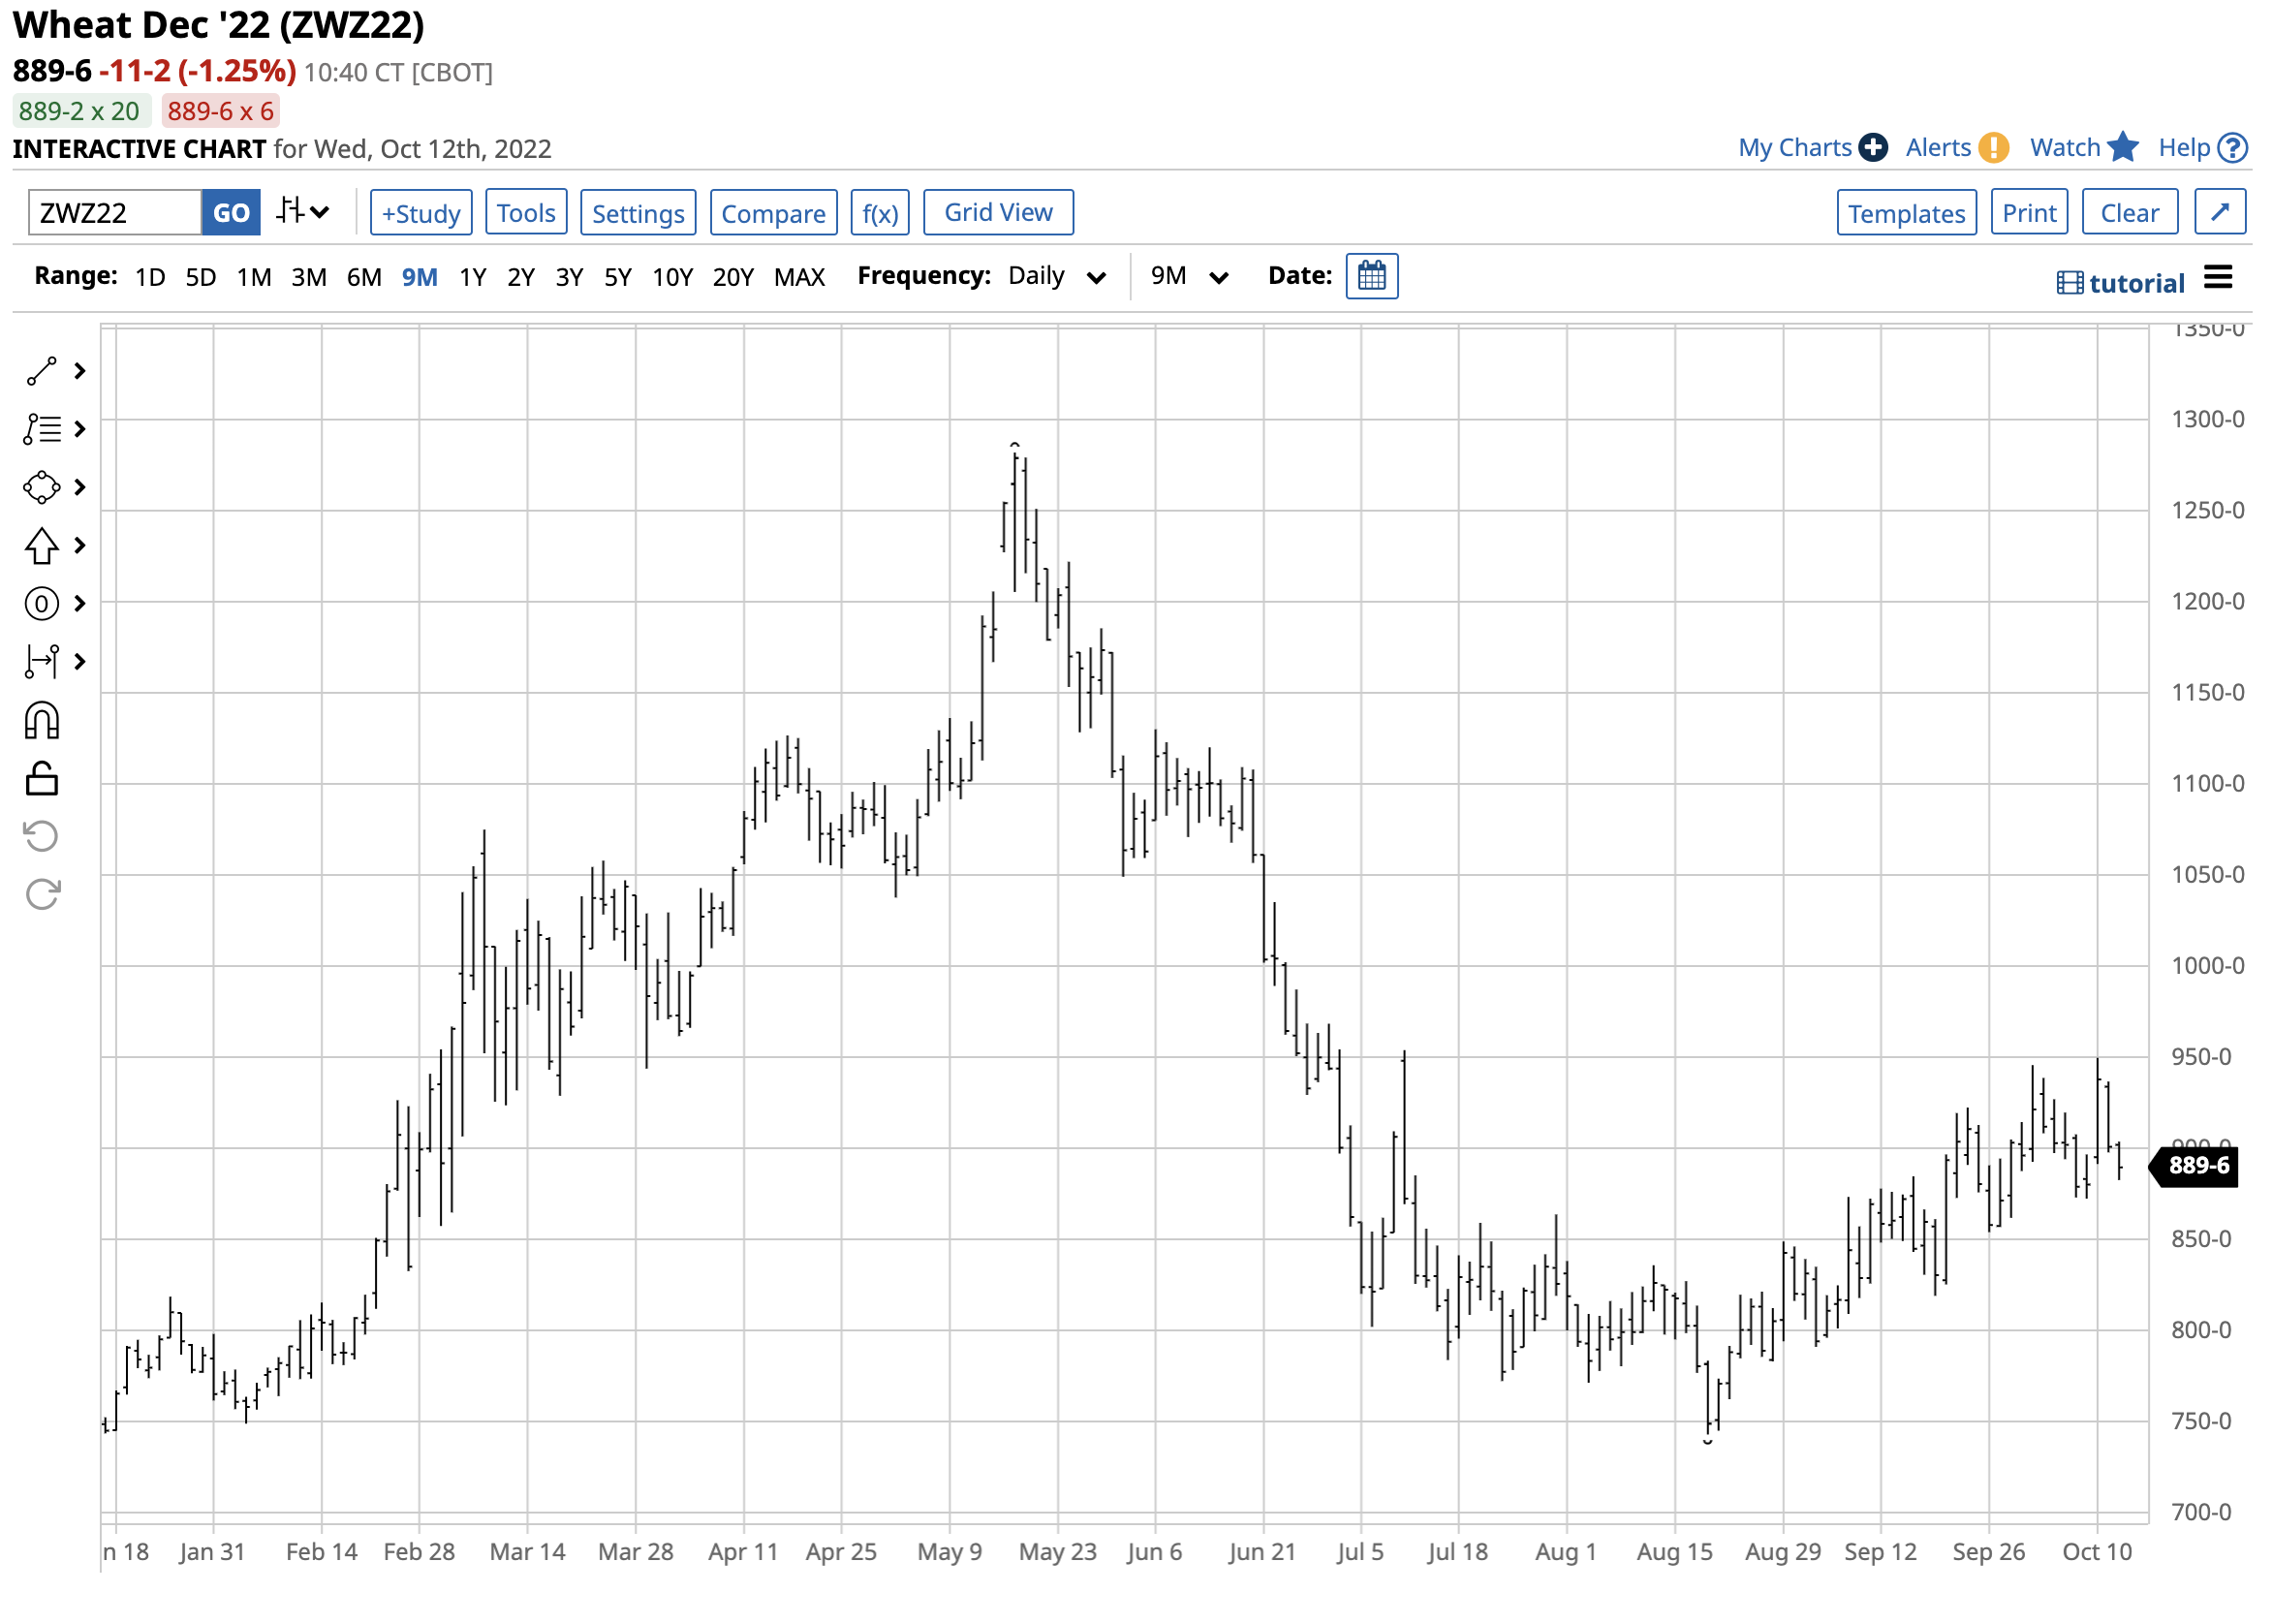
Task: Click the redo arrow icon
Action: pyautogui.click(x=41, y=896)
